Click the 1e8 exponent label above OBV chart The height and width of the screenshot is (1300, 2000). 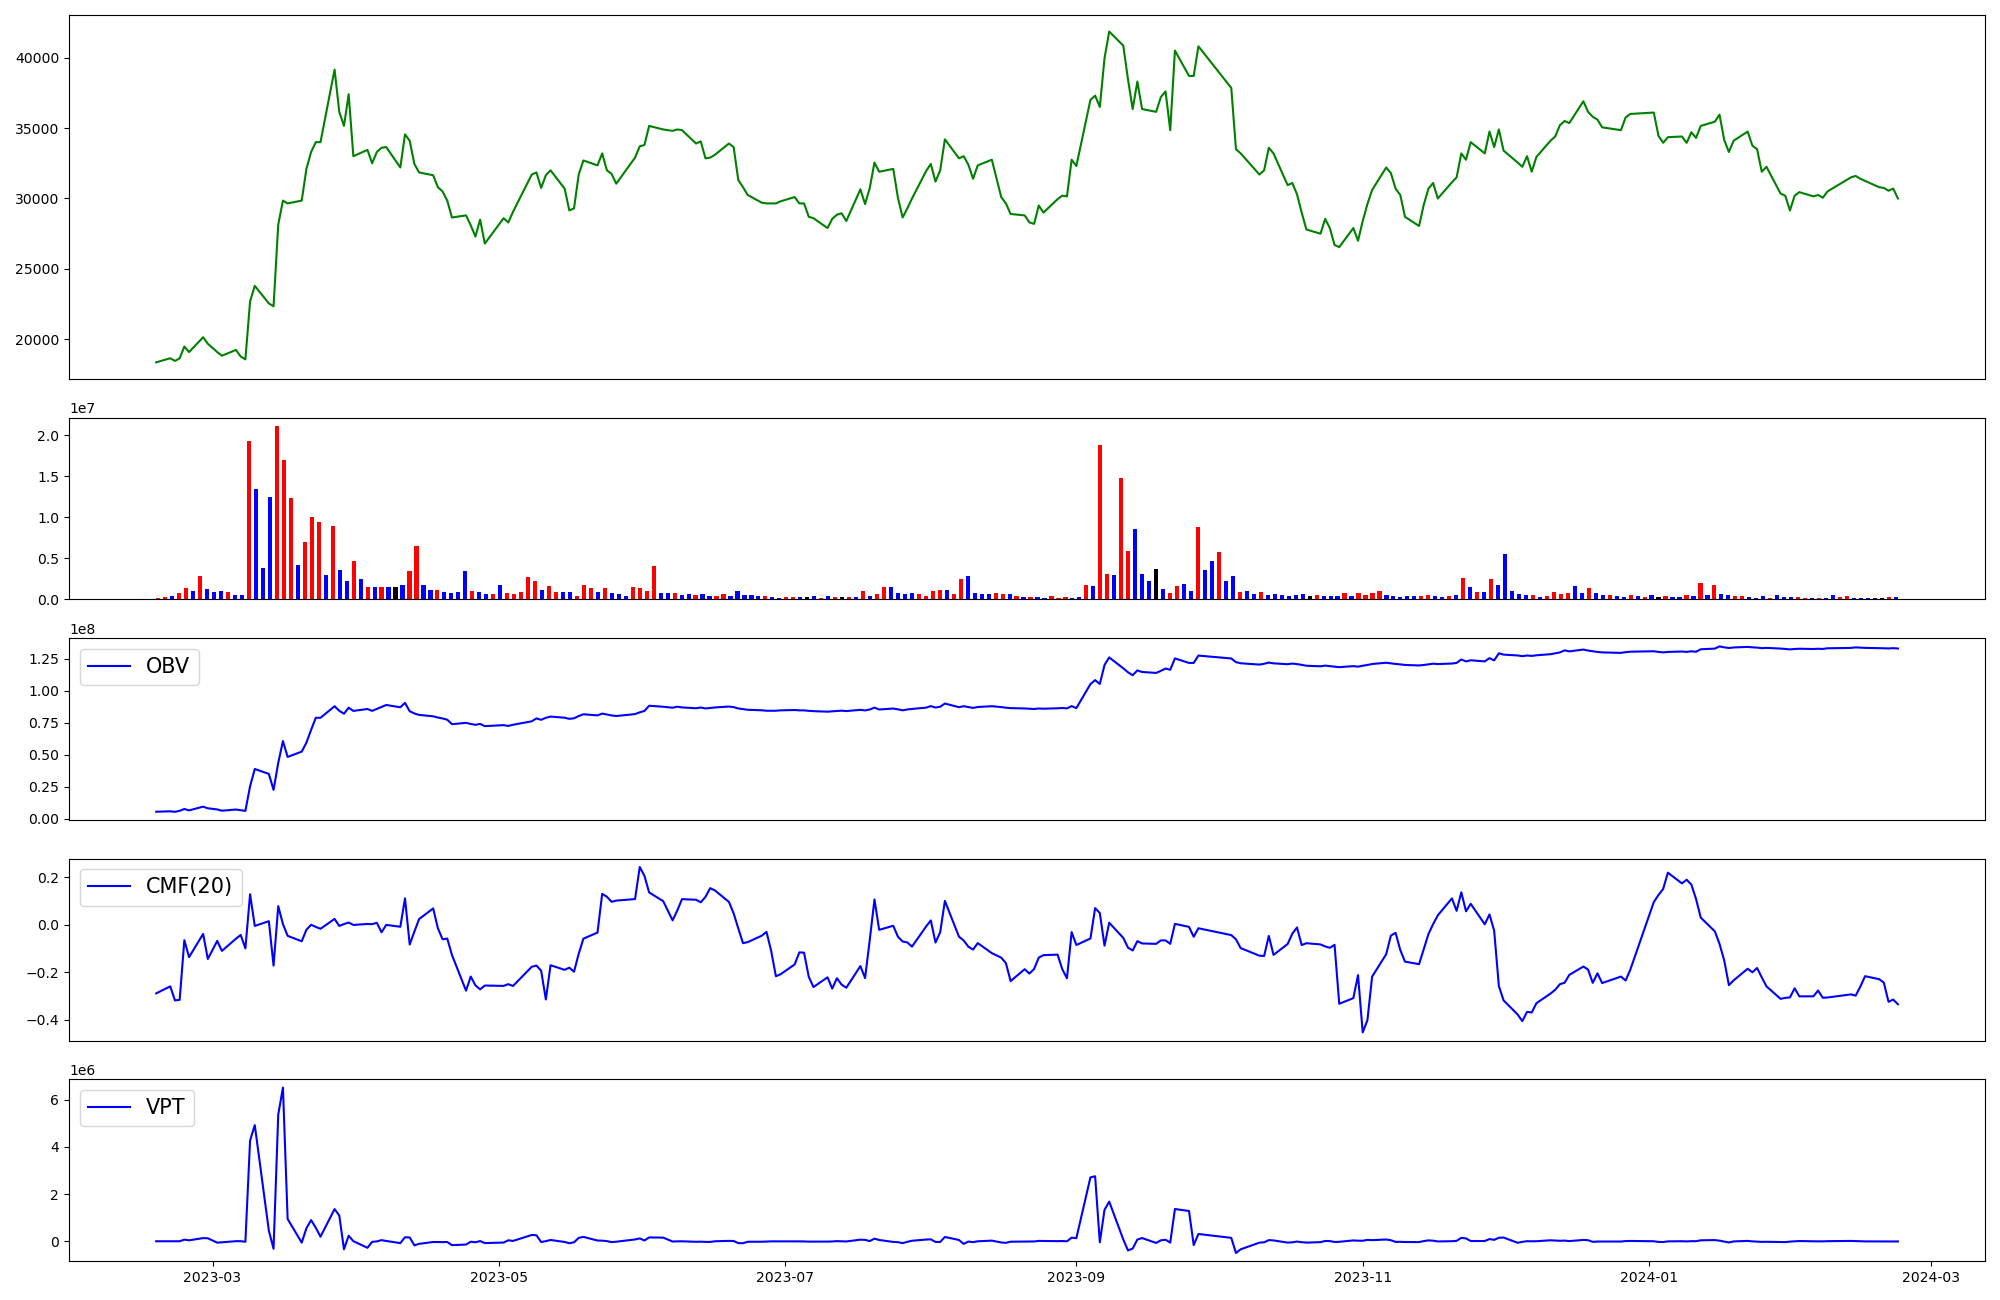(82, 629)
